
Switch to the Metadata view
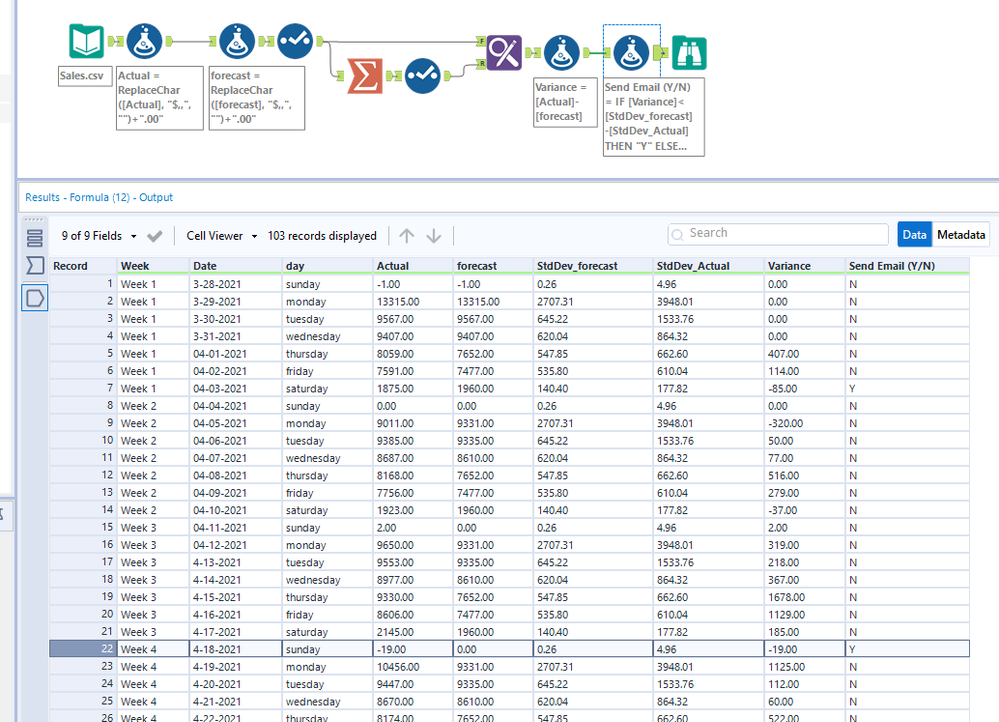point(961,235)
